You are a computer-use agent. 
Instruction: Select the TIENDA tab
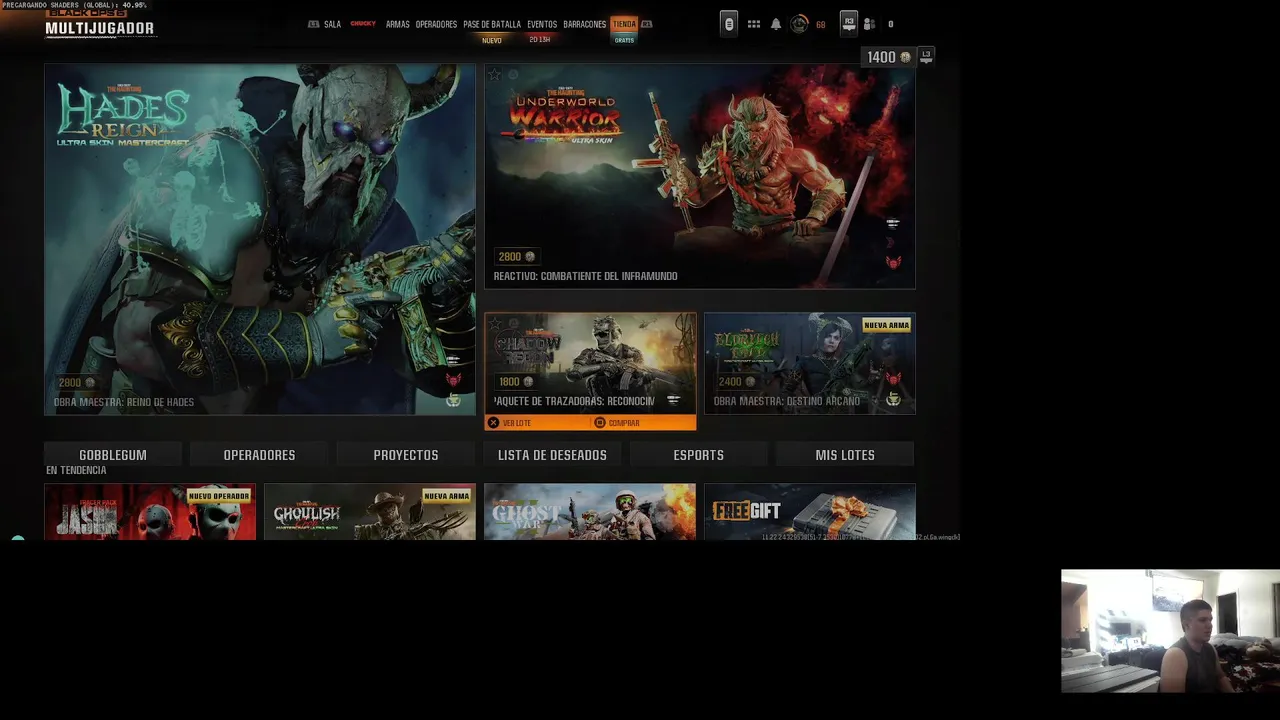pos(624,24)
